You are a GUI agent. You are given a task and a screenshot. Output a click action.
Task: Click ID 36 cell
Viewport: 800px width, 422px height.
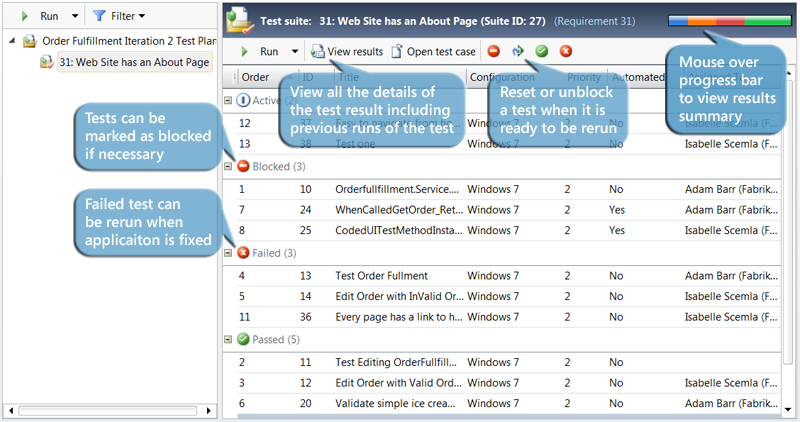coord(306,317)
